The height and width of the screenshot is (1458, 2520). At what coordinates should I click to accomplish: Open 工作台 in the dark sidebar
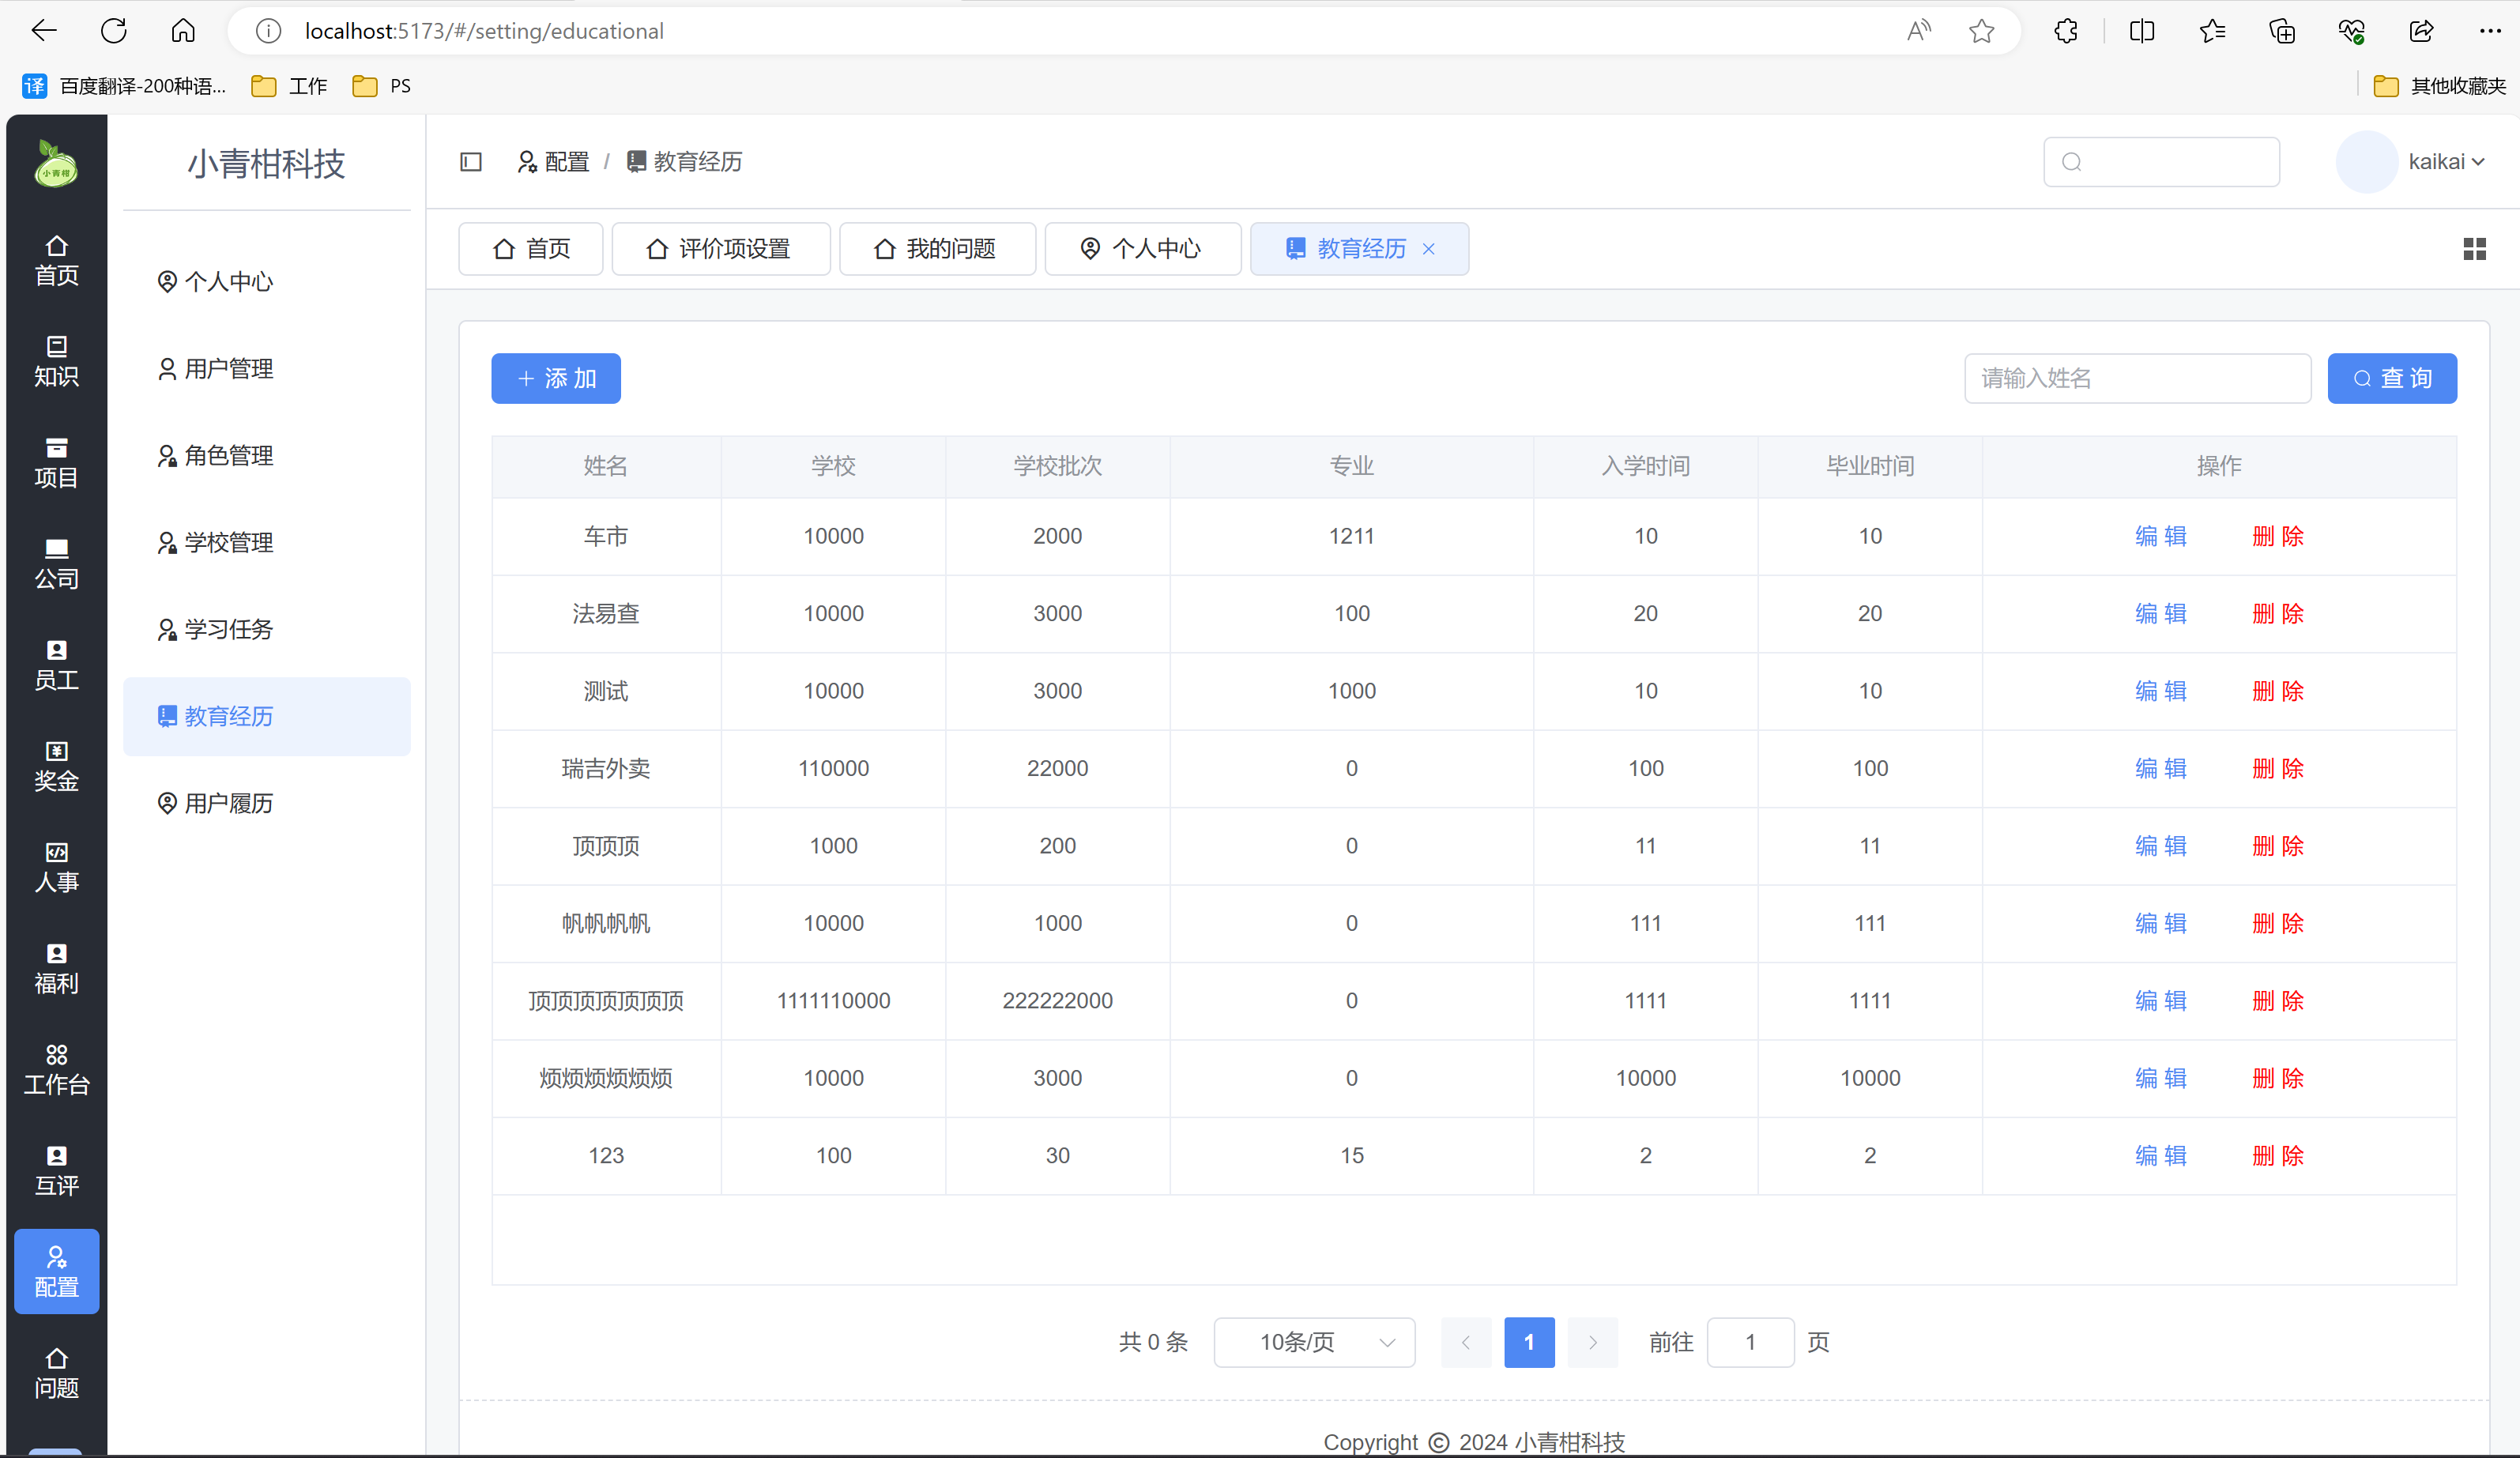[56, 1069]
